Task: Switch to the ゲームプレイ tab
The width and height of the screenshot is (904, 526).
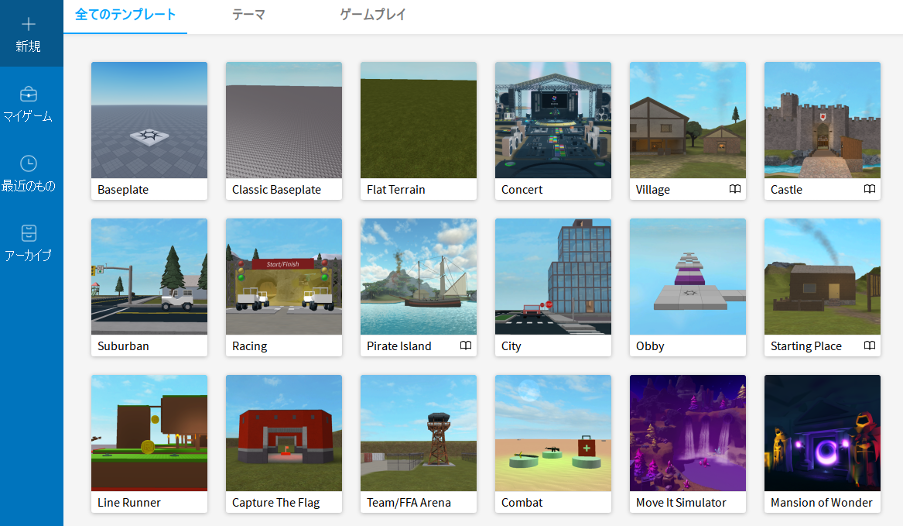Action: (x=373, y=15)
